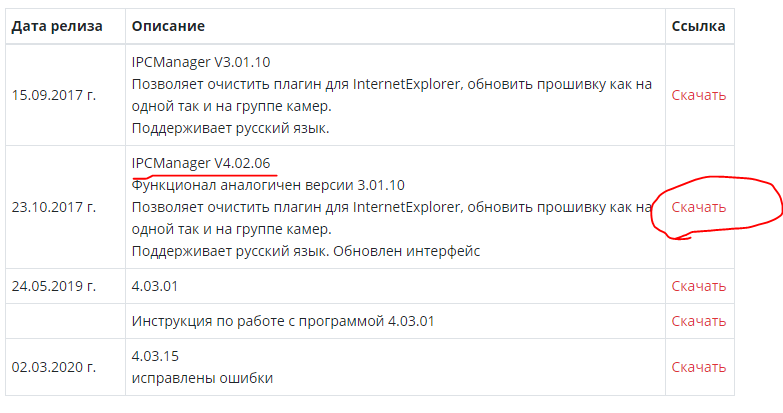
Task: Click the red-circled Скачать link for V4.02.06
Action: coord(698,207)
